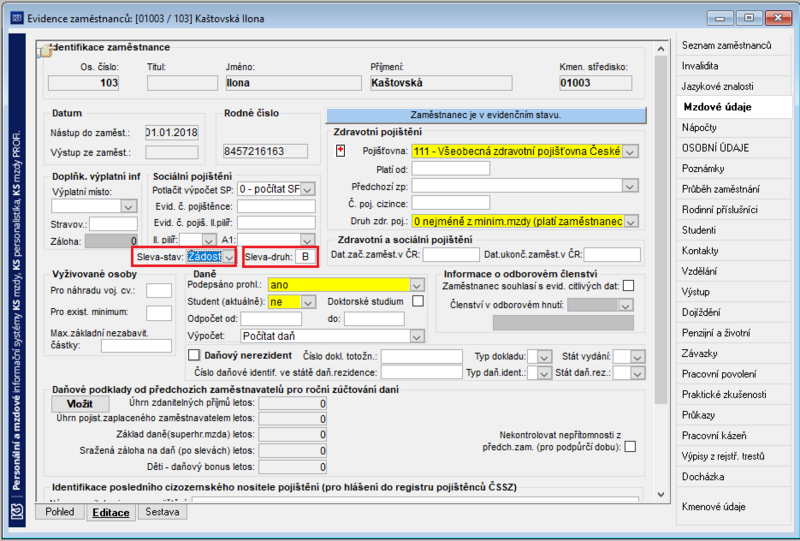Open the Pojišťovna dropdown
This screenshot has width=800, height=541.
pos(630,152)
